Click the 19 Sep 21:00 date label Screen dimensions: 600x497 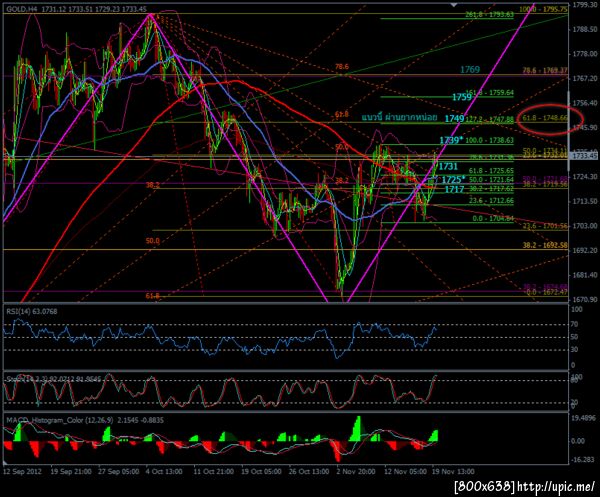click(x=71, y=471)
